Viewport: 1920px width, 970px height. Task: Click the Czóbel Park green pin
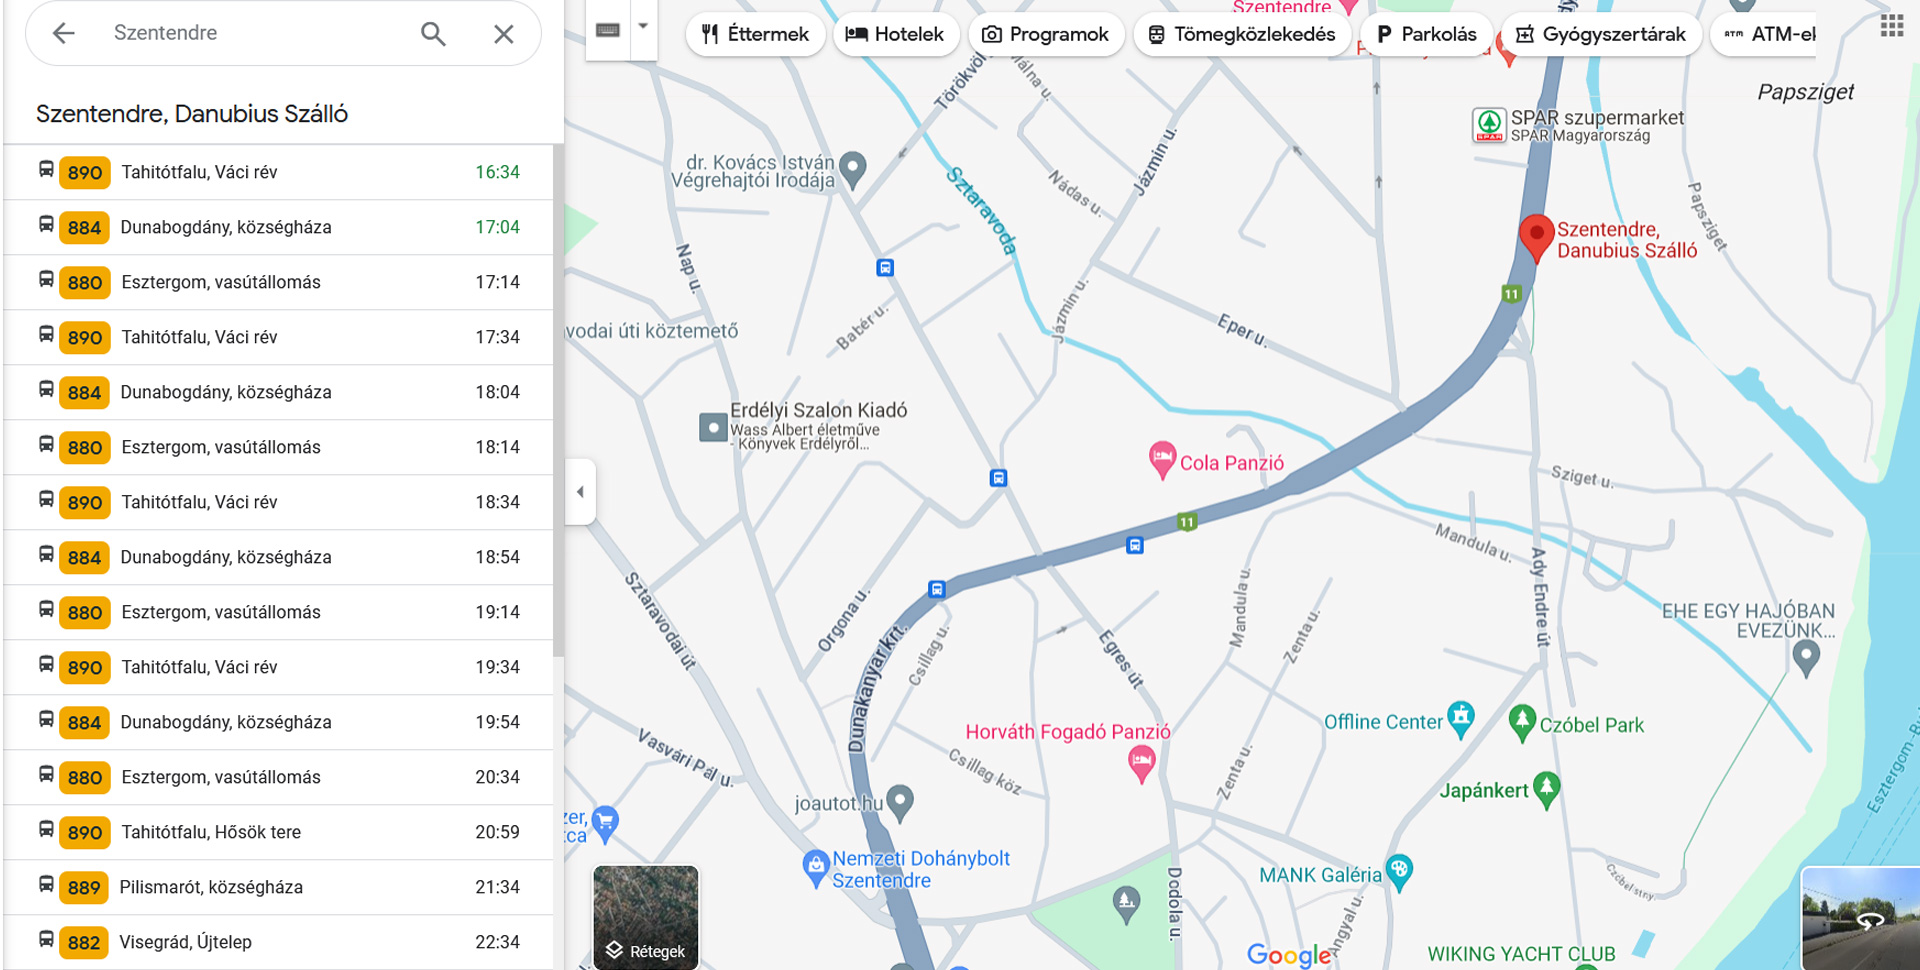click(1522, 723)
